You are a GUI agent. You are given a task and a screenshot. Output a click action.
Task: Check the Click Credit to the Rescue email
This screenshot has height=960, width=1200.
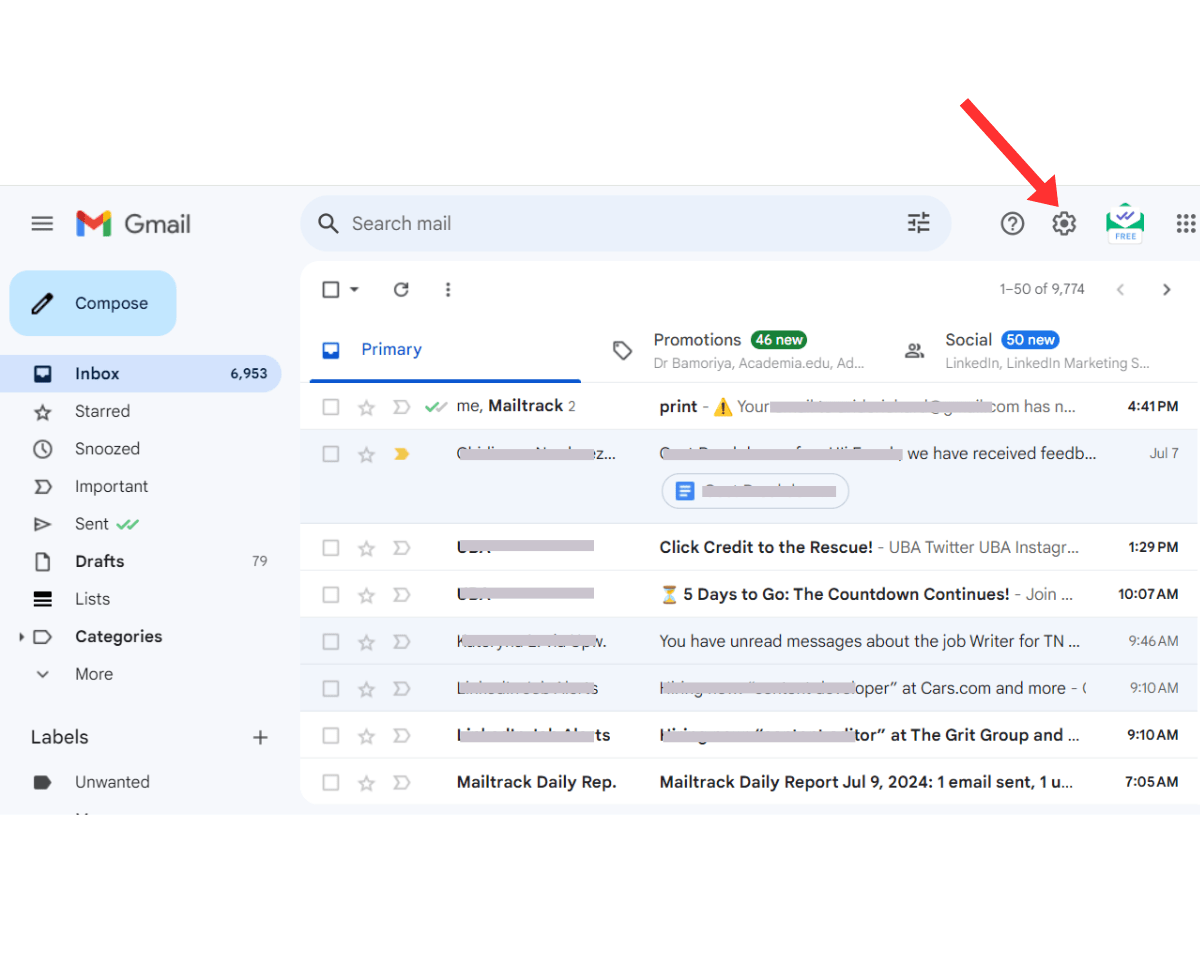pyautogui.click(x=331, y=548)
